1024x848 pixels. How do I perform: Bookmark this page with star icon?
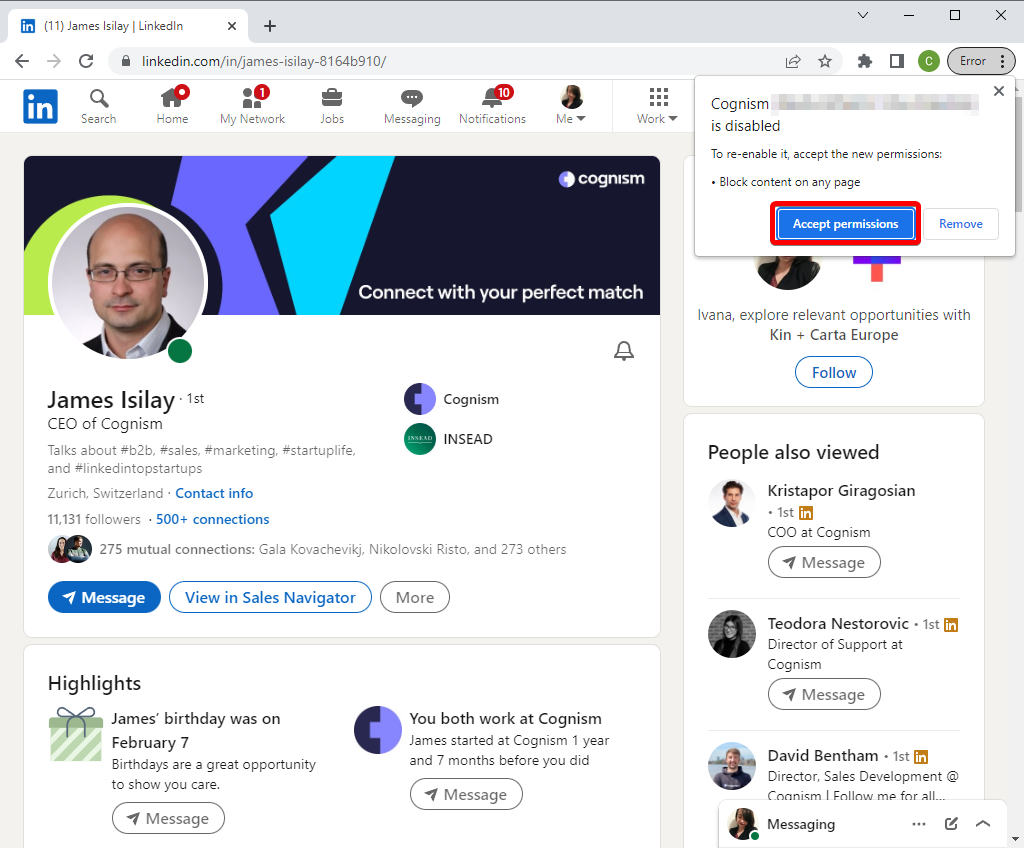tap(825, 61)
